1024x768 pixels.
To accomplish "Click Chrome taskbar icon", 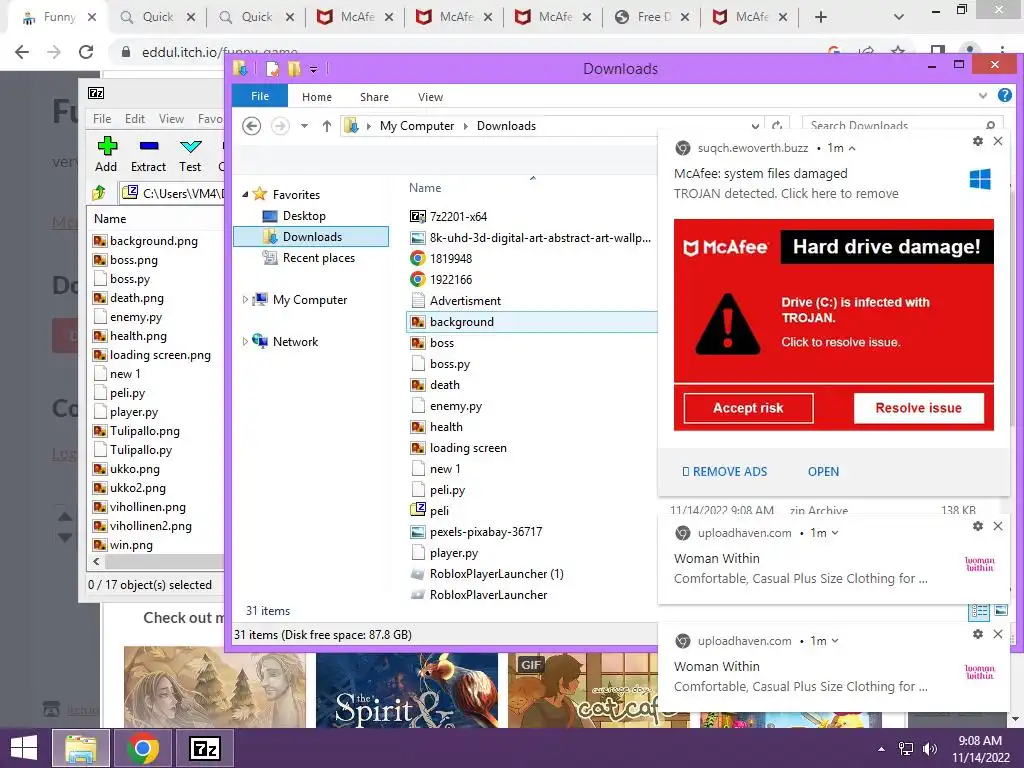I will (x=142, y=748).
